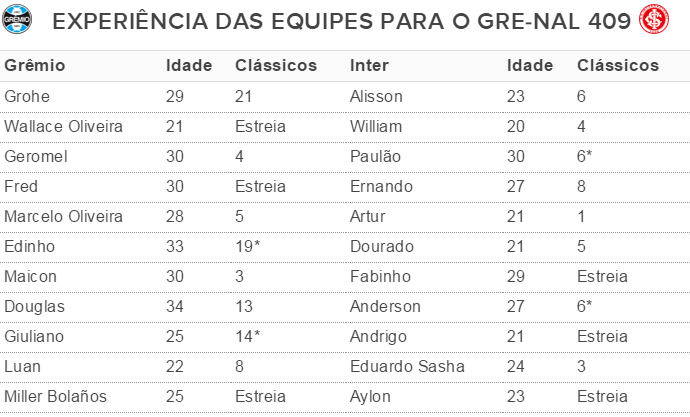Select the Geromel row name

tap(36, 156)
